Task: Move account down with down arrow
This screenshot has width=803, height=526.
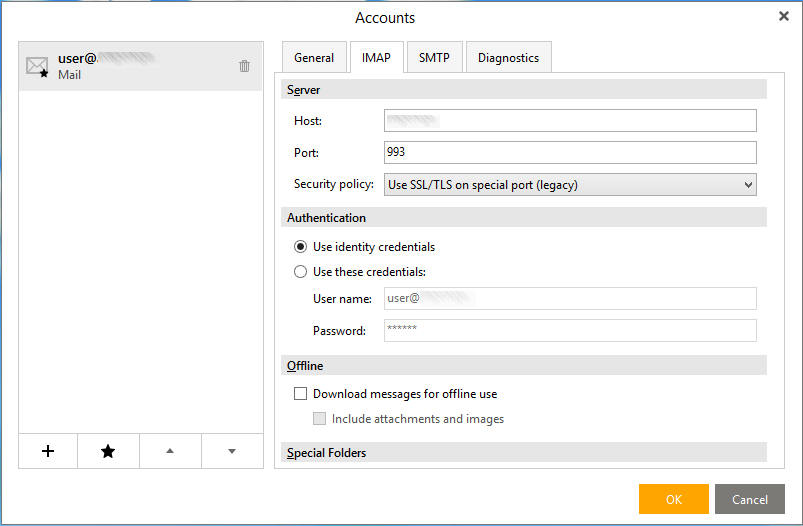Action: [x=232, y=451]
